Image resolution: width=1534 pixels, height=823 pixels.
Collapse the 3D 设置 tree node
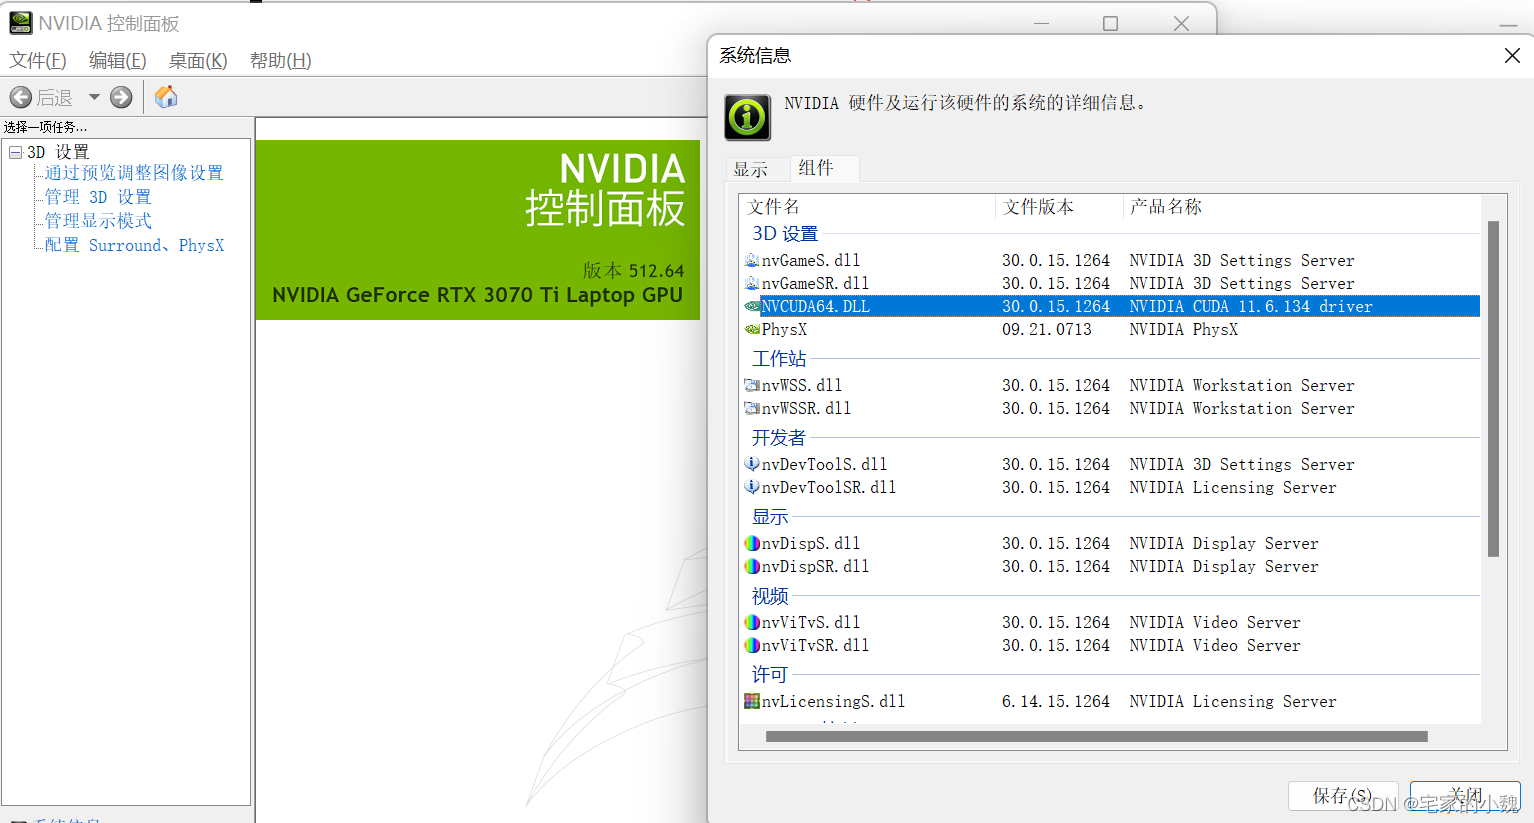(15, 152)
